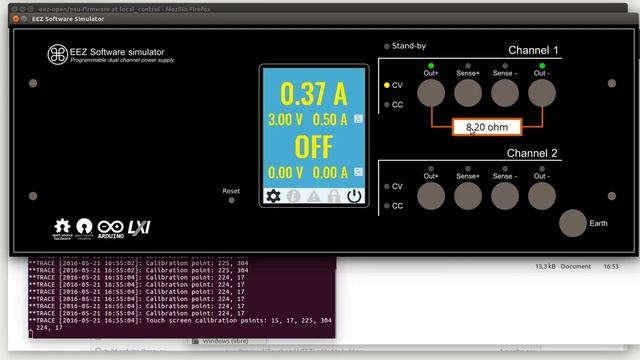Viewport: 640px width, 360px height.
Task: Click Channel 1 Sense - terminal
Action: [x=505, y=93]
